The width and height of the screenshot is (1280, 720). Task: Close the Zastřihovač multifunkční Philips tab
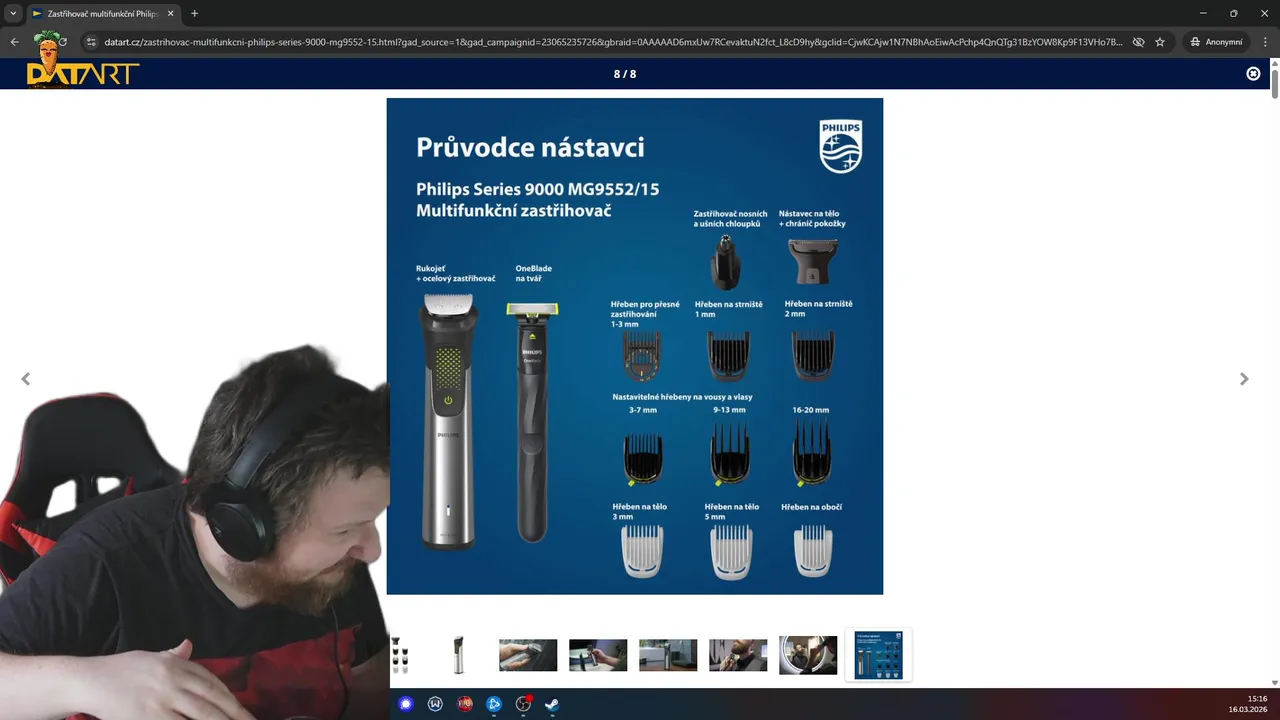(170, 14)
